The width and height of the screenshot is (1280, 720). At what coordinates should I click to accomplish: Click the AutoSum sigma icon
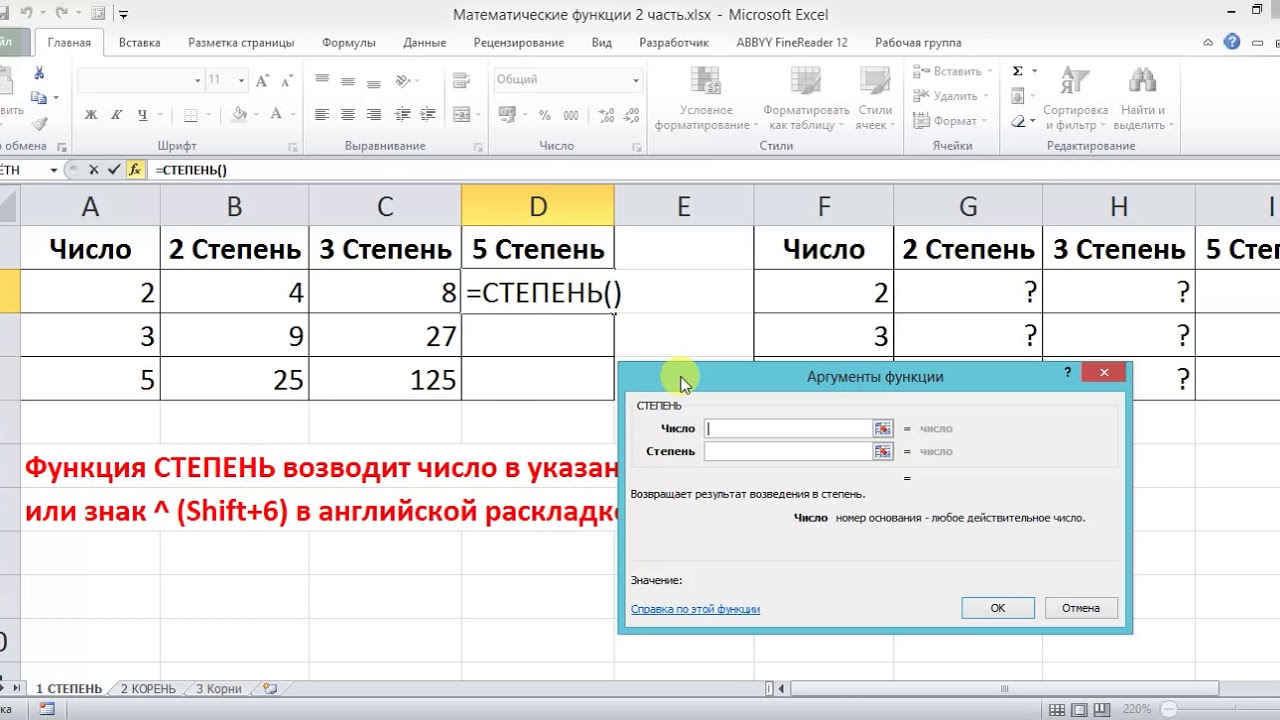(1018, 71)
